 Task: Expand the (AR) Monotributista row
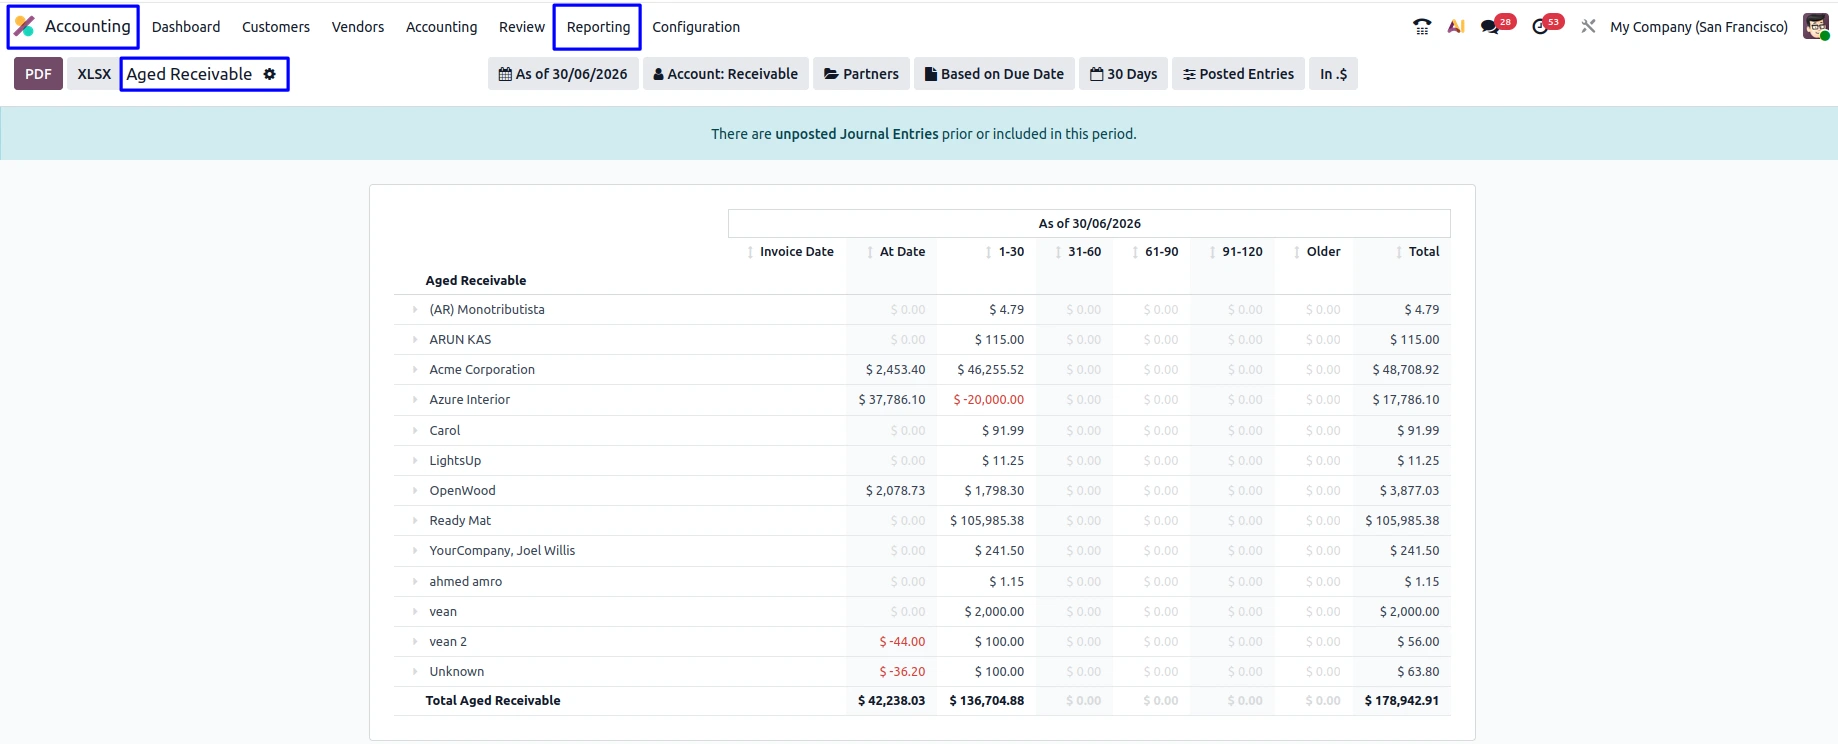pos(415,310)
